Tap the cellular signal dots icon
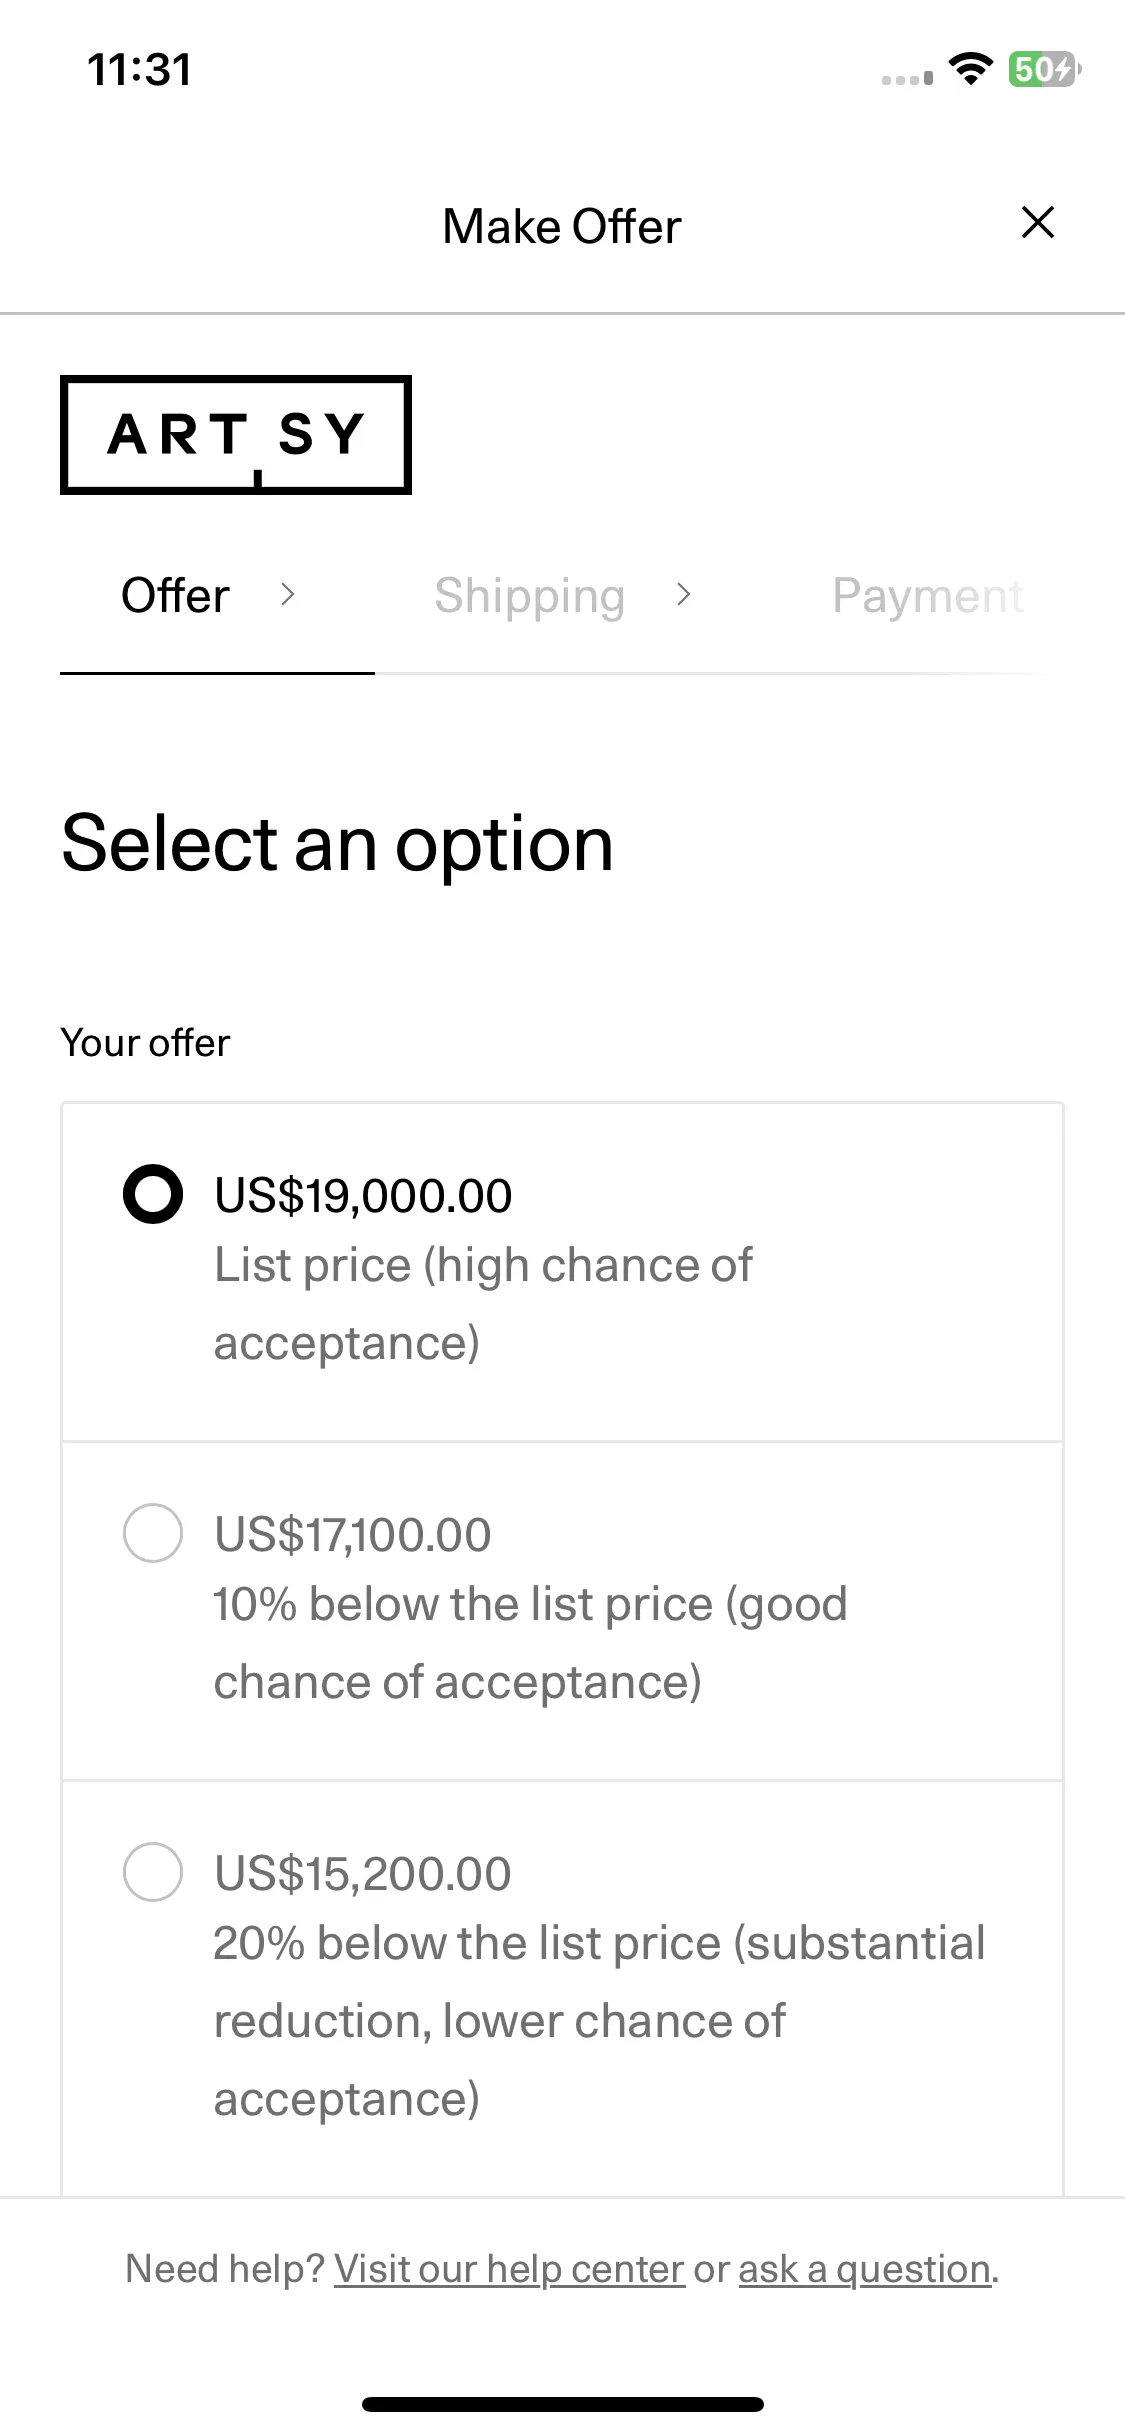The image size is (1125, 2436). [907, 78]
